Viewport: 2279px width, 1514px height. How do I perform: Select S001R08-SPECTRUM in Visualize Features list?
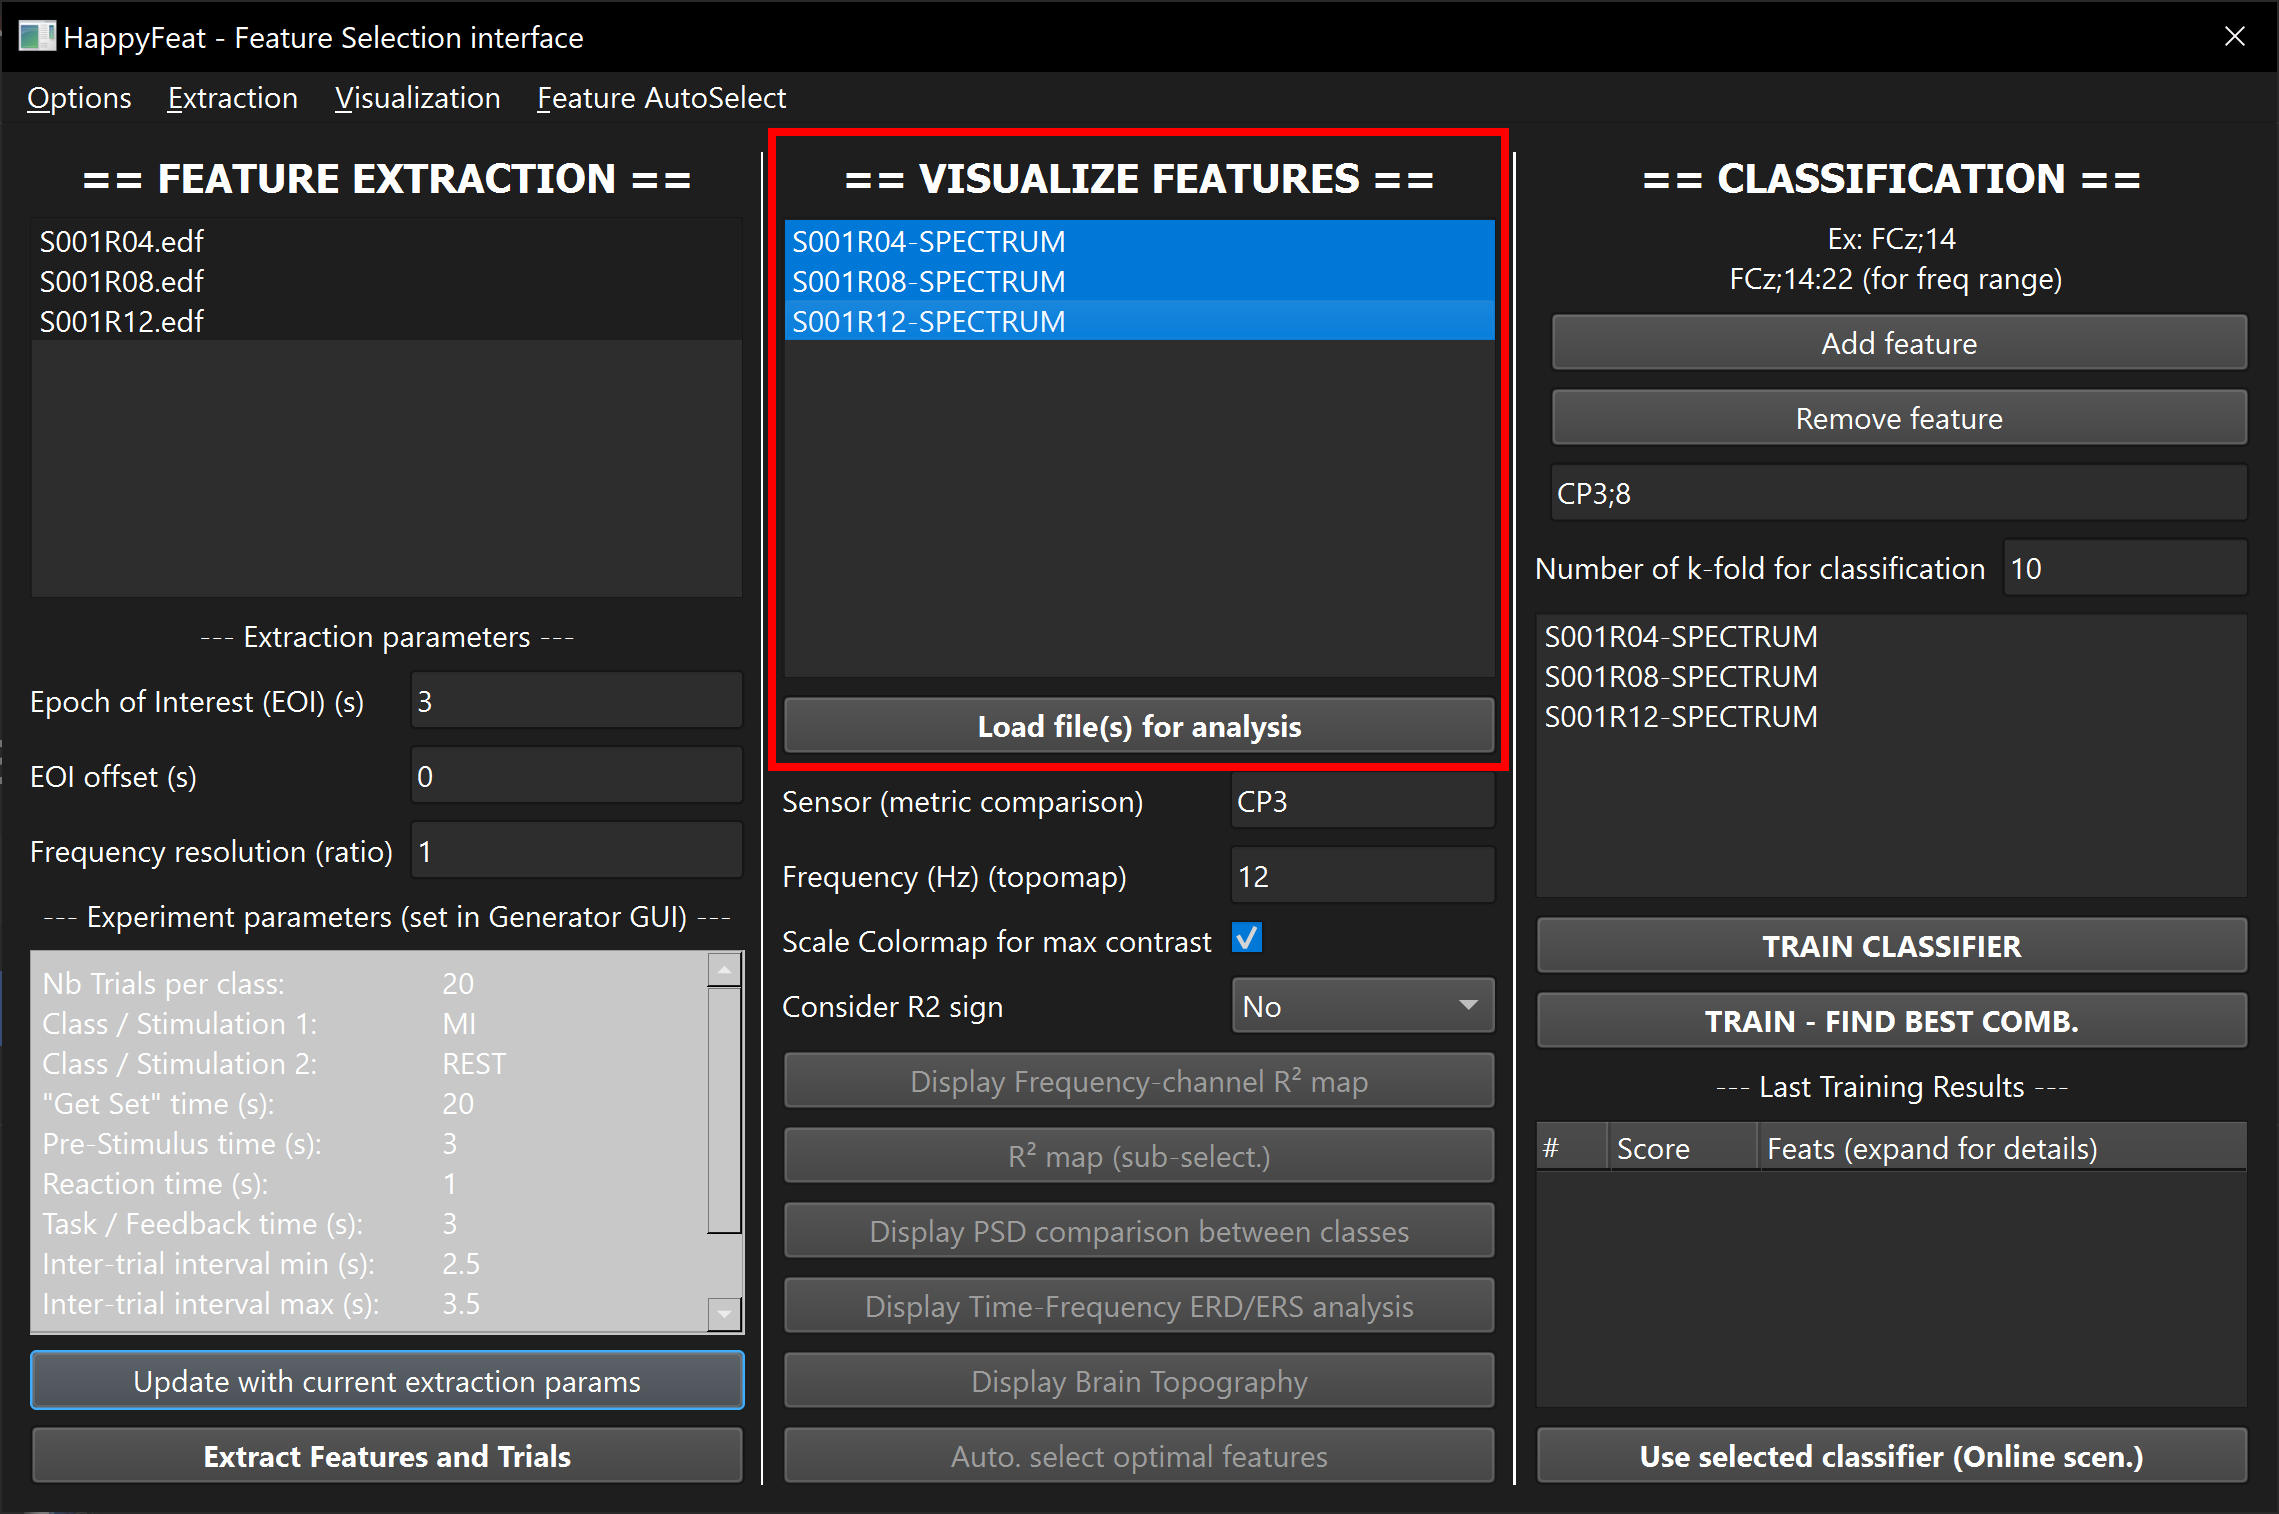[1139, 281]
